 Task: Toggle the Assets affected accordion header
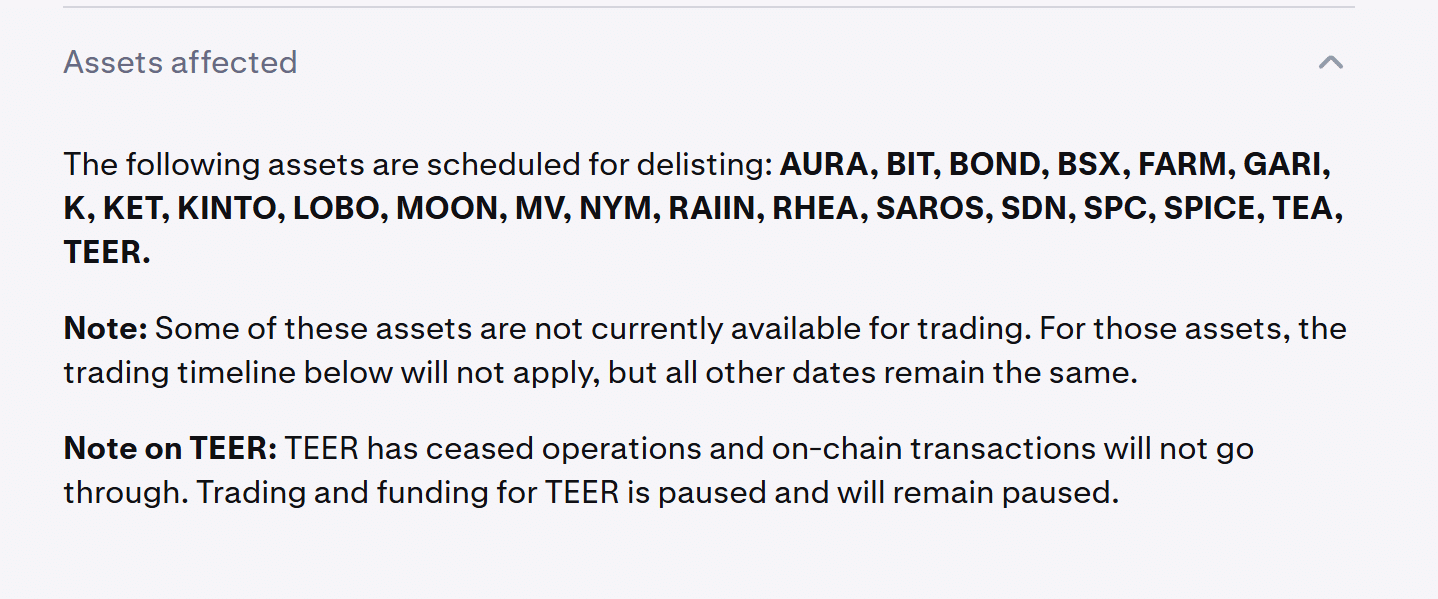[708, 62]
